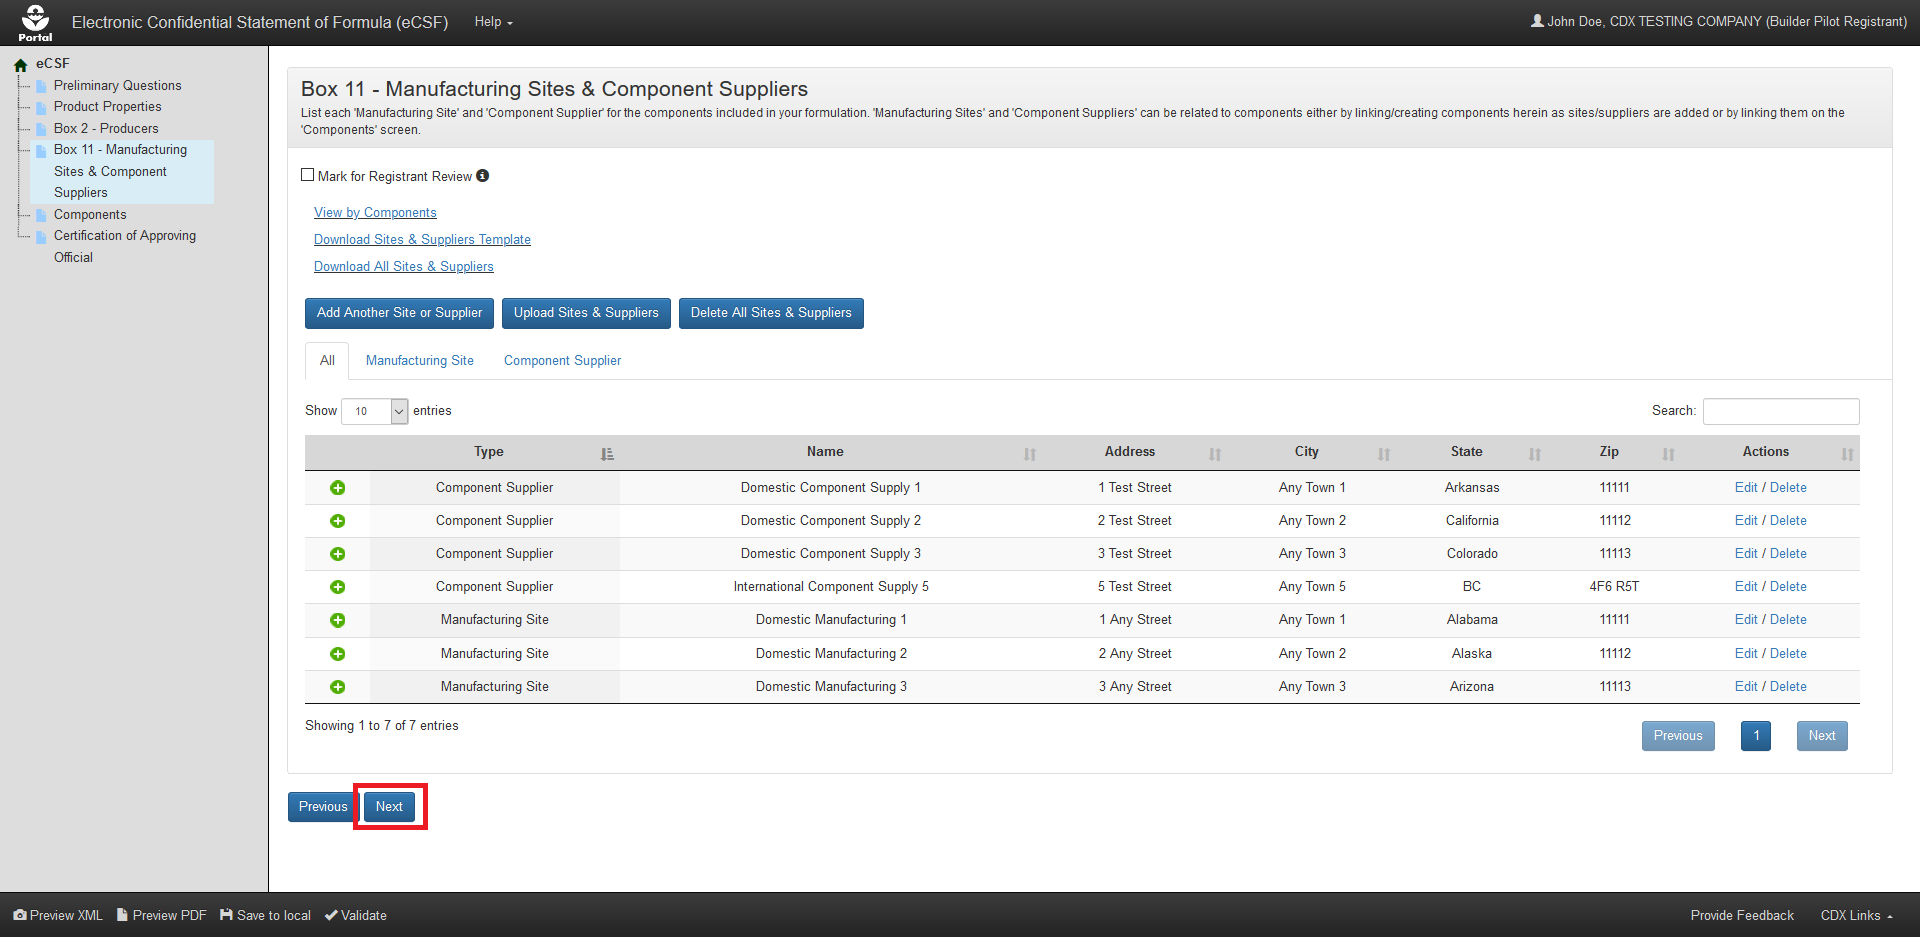1920x937 pixels.
Task: Click the Preview PDF file icon
Action: coord(123,915)
